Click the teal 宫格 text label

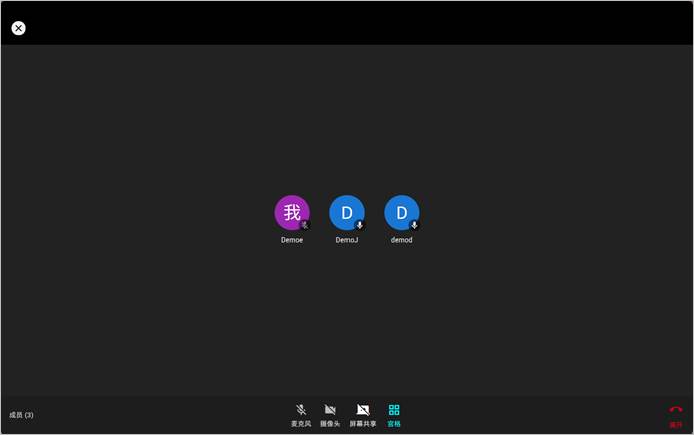click(394, 424)
